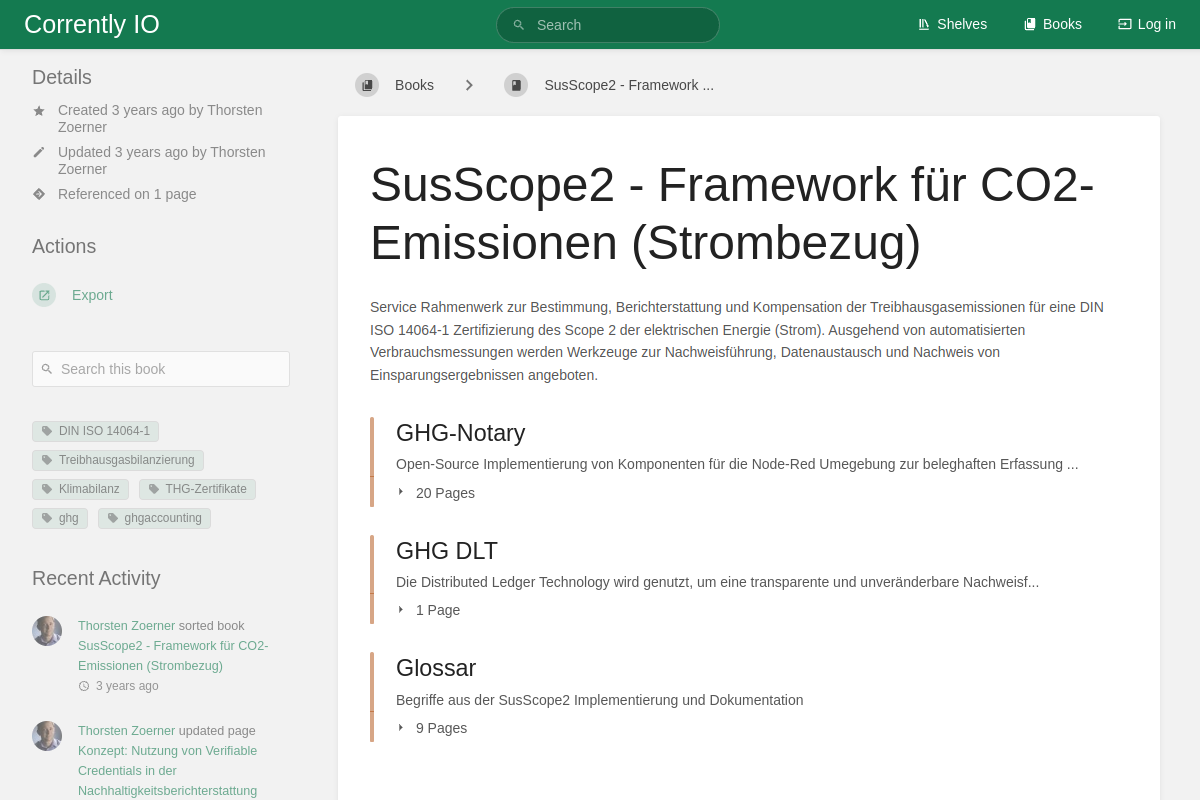Open the Konzept: Nutzung von Verifiable Credentials page link
Viewport: 1200px width, 800px height.
point(168,771)
